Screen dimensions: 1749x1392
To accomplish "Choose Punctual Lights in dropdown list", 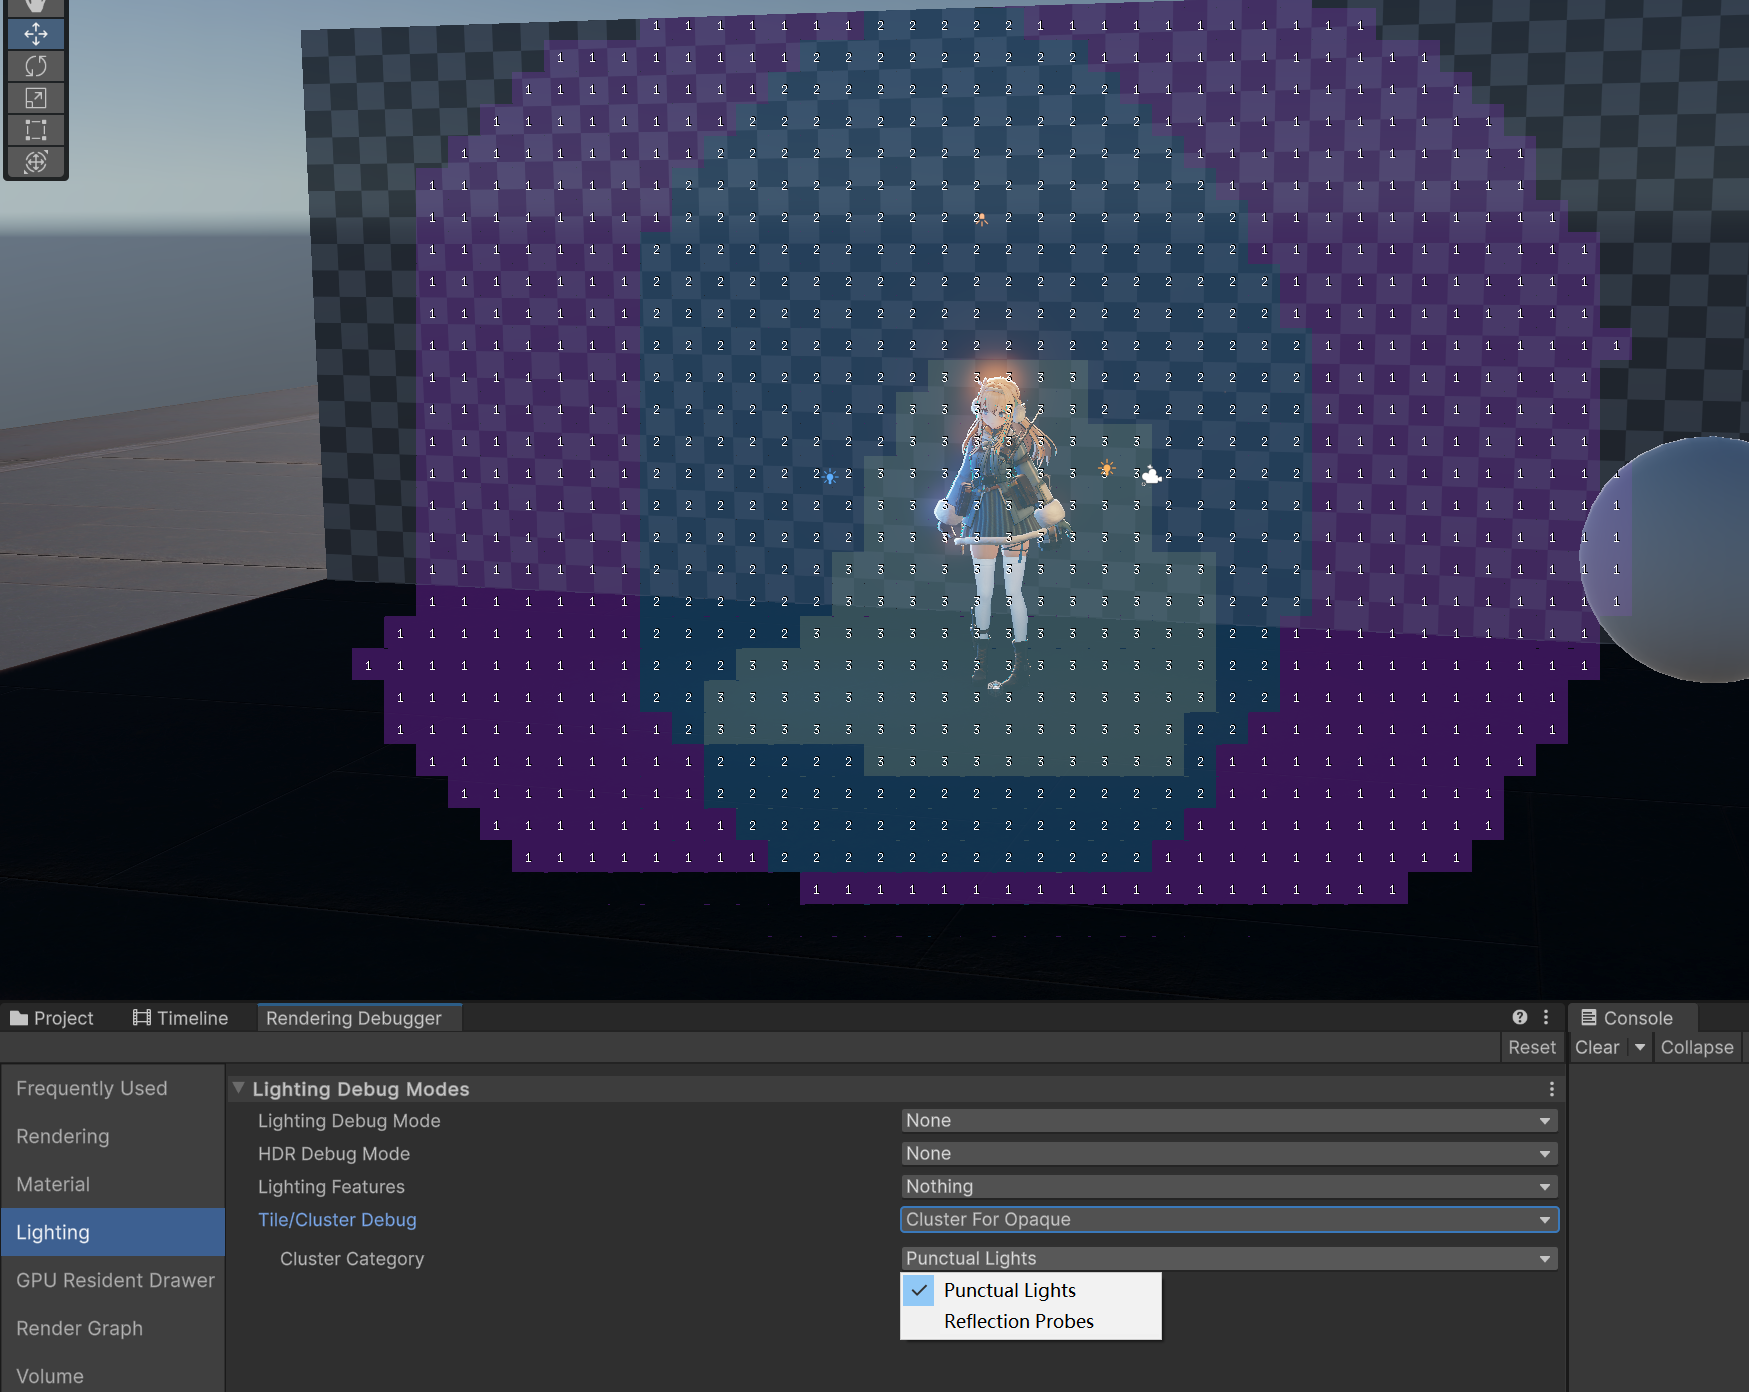I will pos(1031,1290).
